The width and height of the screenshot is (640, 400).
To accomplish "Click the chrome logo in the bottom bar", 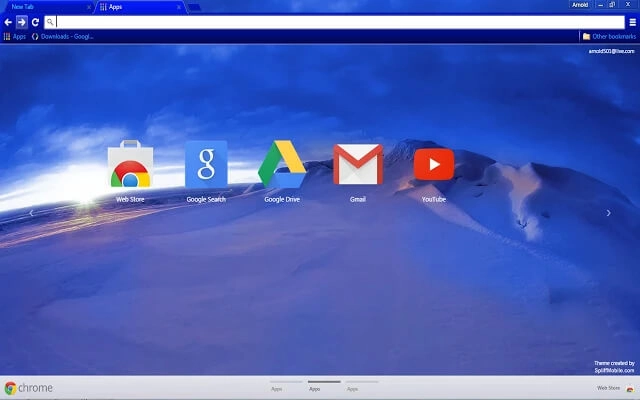I will (28, 388).
